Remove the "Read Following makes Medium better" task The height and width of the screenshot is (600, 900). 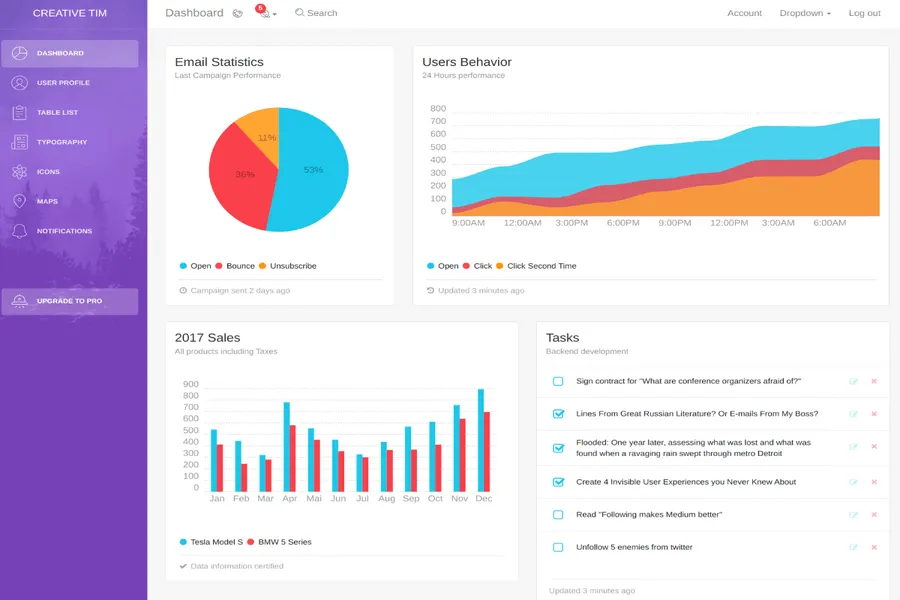point(874,515)
